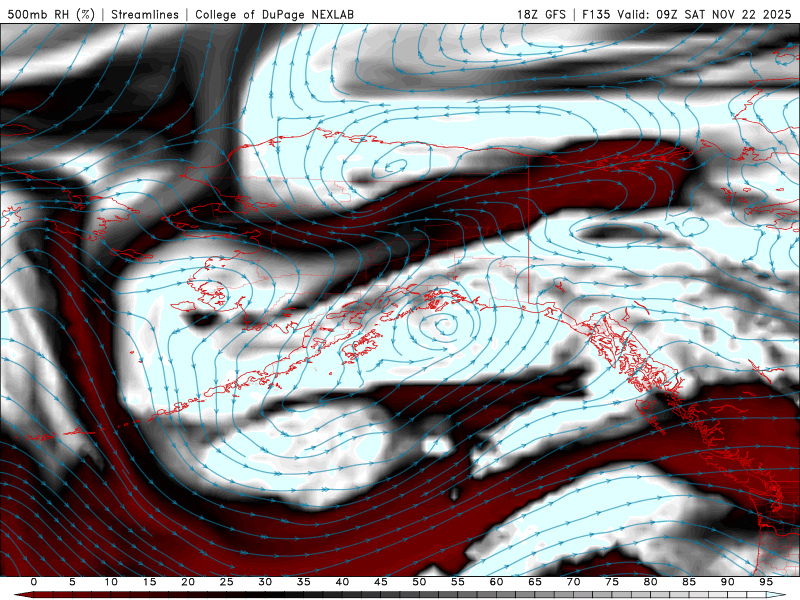Screen dimensions: 800x600
Task: Click the "F135 Valid: 09Z SAT NOV 22 2025" text
Action: [687, 14]
